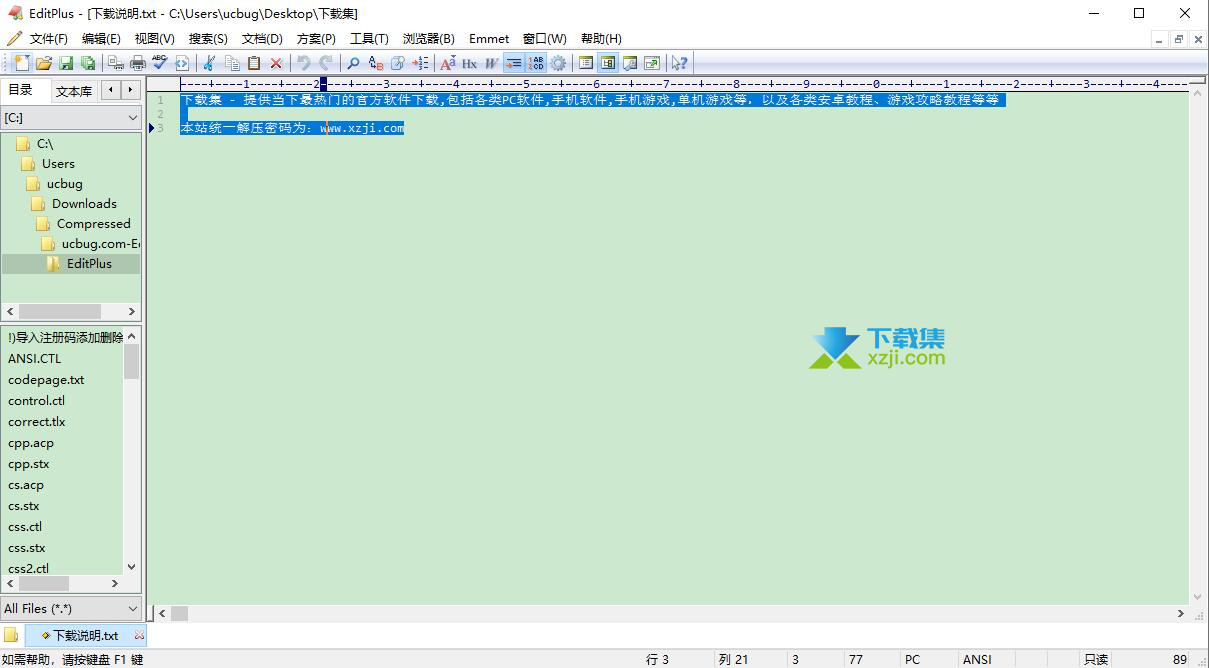The height and width of the screenshot is (668, 1209).
Task: Open 文件(F) menu
Action: [48, 38]
